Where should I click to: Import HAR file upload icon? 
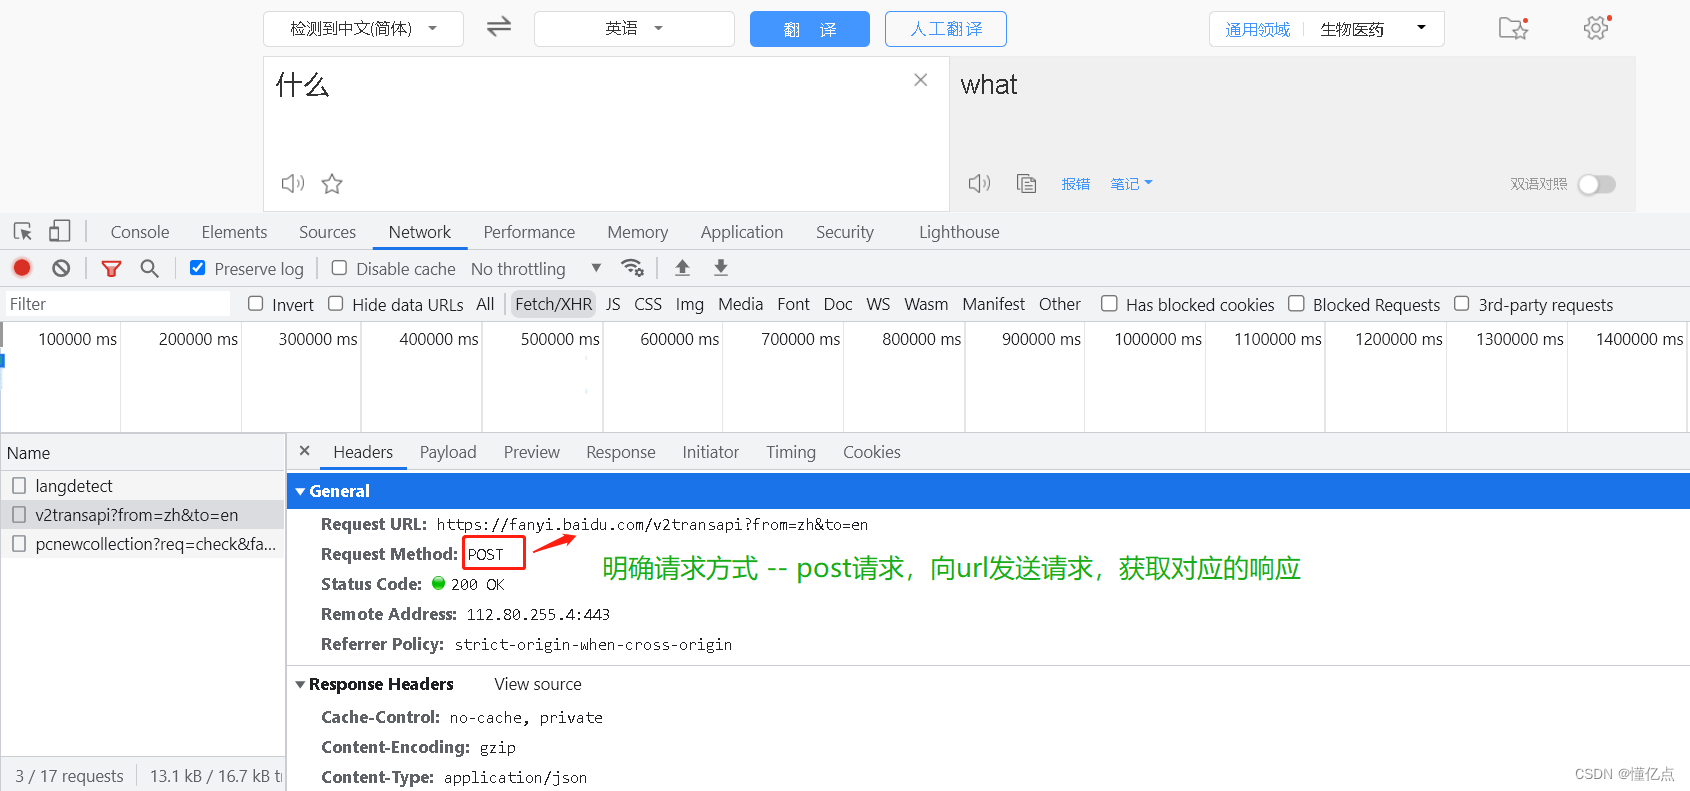click(x=682, y=268)
